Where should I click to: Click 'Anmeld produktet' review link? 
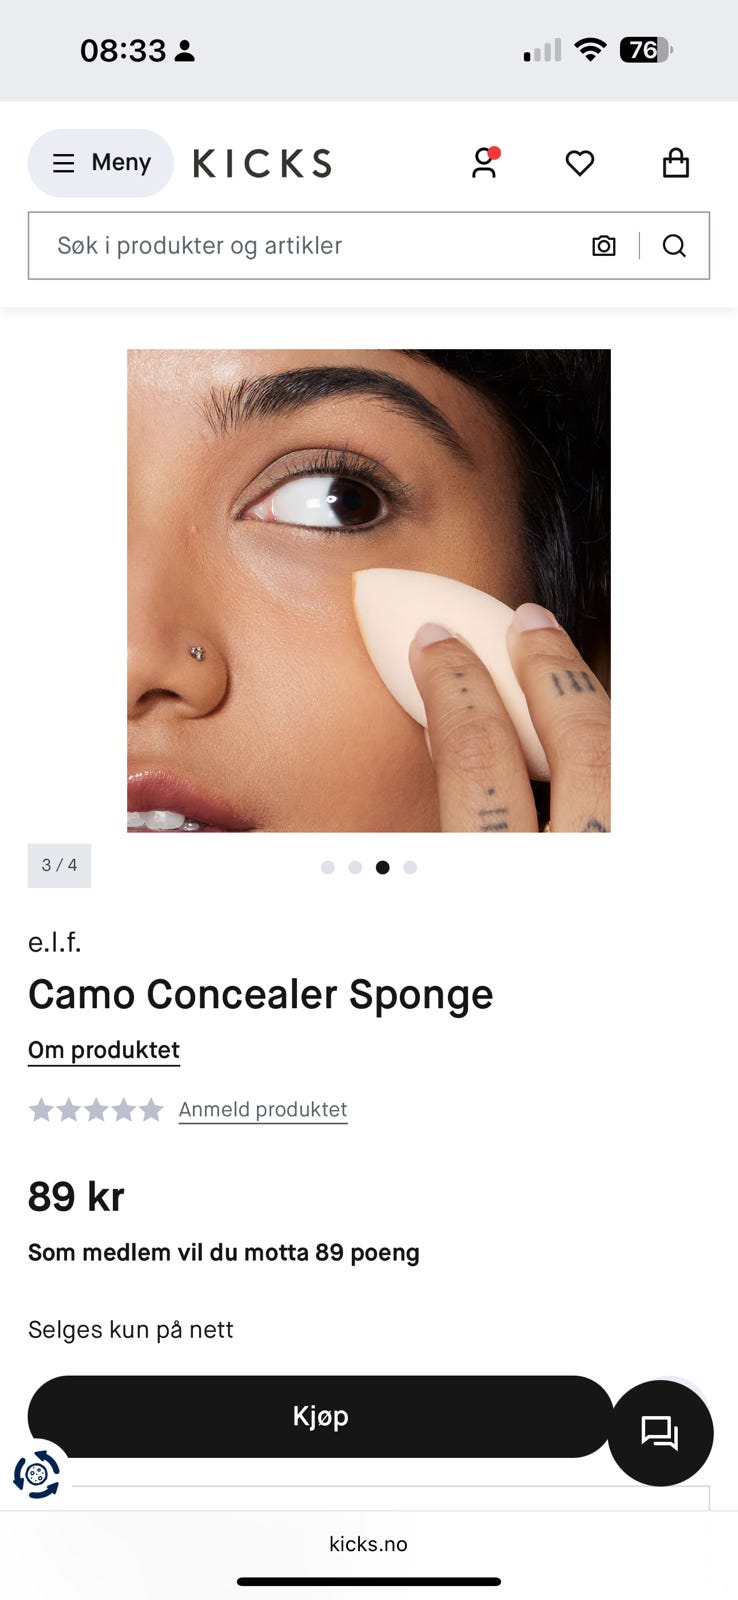click(x=263, y=1110)
